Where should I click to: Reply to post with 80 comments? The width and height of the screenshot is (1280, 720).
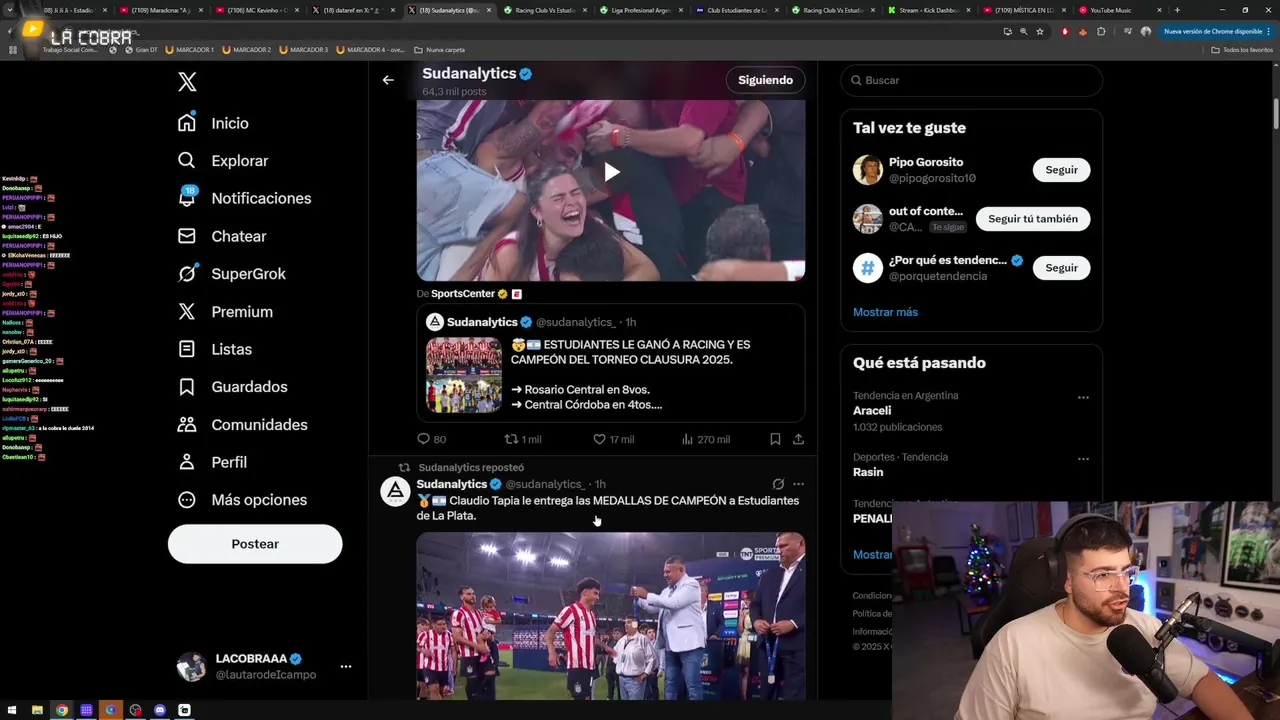point(431,439)
